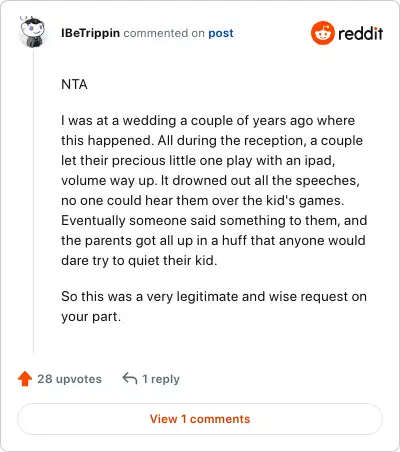
Task: Click the line "So this was a very legitimate"
Action: pos(214,296)
